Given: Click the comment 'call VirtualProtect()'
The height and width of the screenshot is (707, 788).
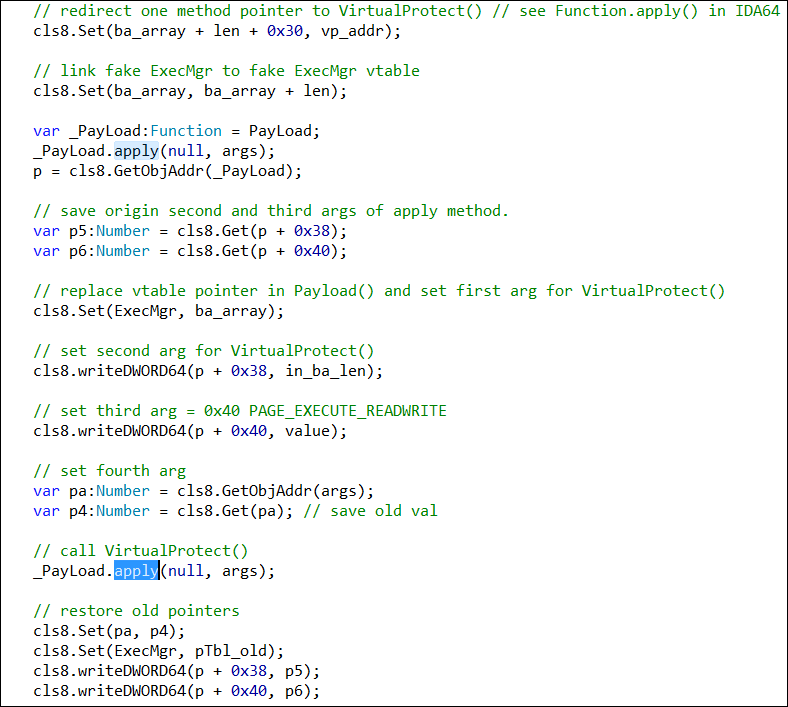Looking at the screenshot, I should click(x=141, y=551).
